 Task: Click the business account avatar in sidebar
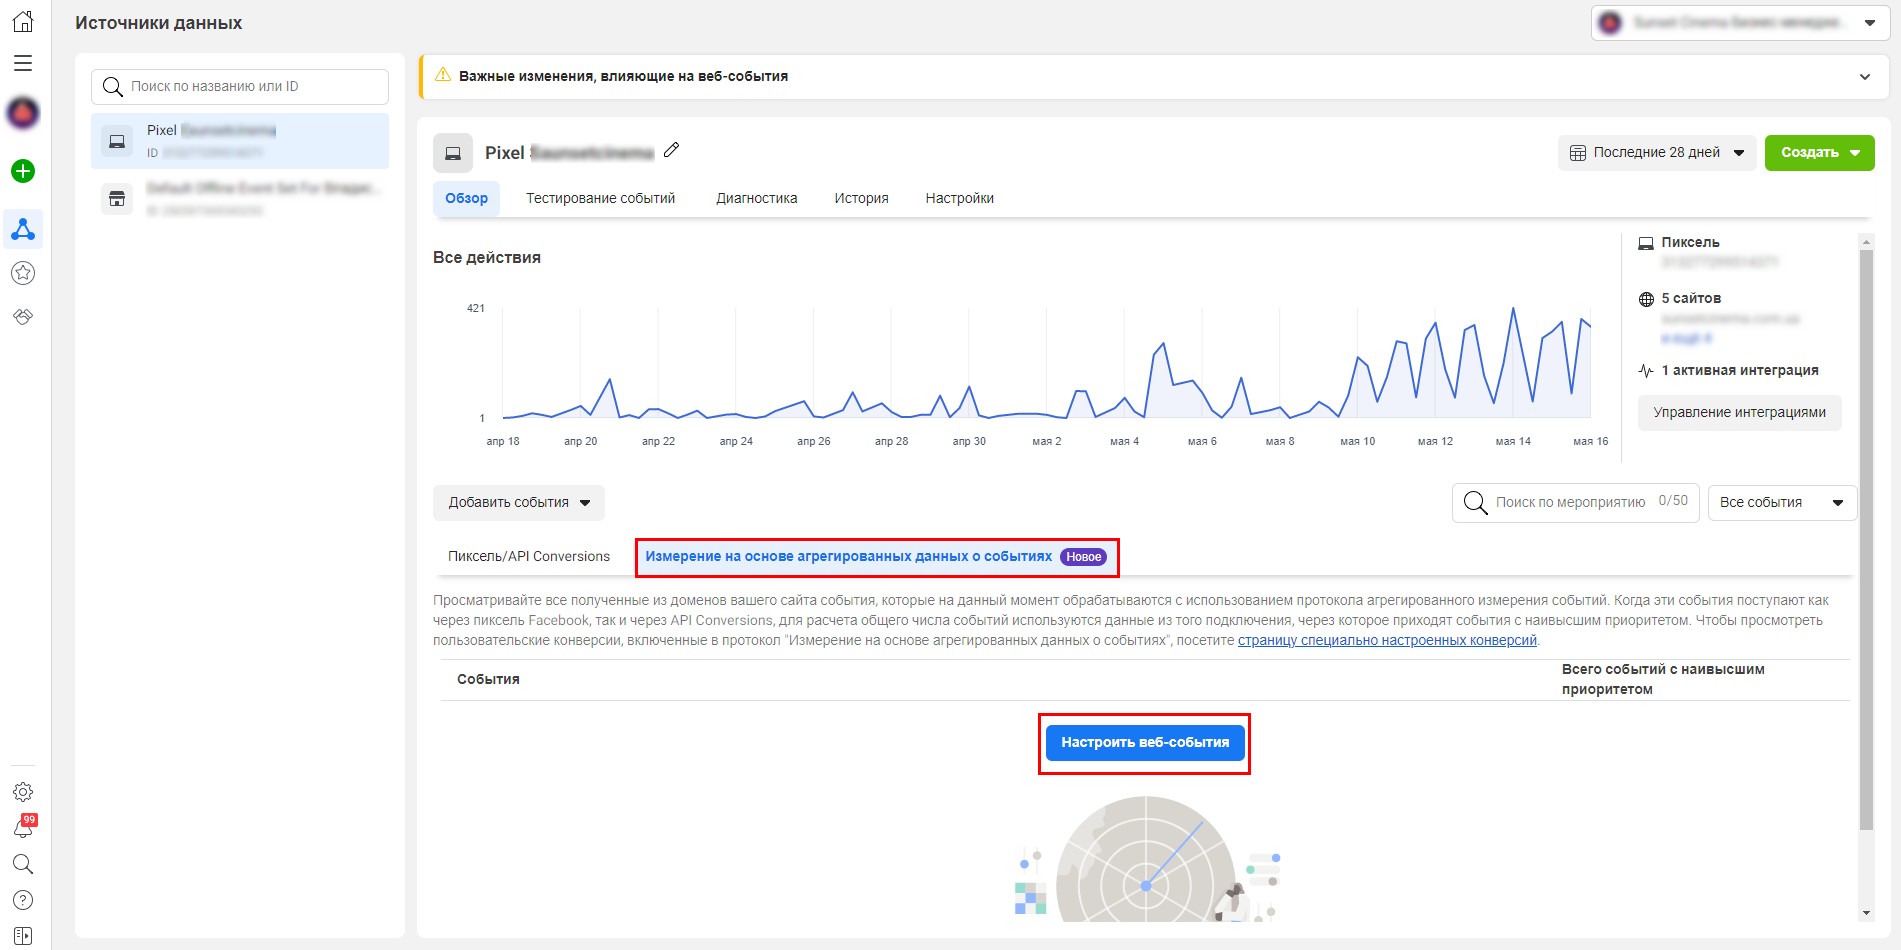coord(23,113)
